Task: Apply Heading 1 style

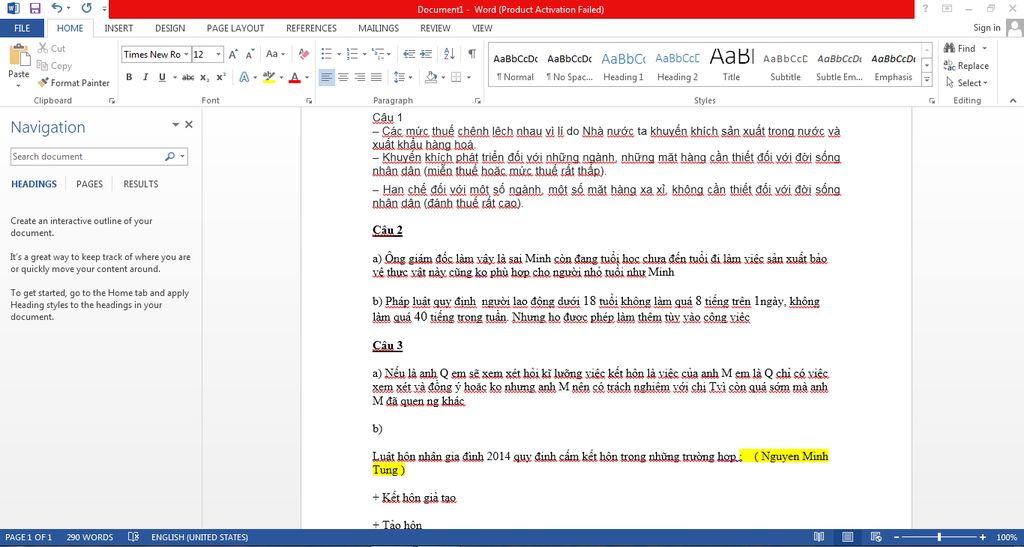Action: [x=623, y=65]
